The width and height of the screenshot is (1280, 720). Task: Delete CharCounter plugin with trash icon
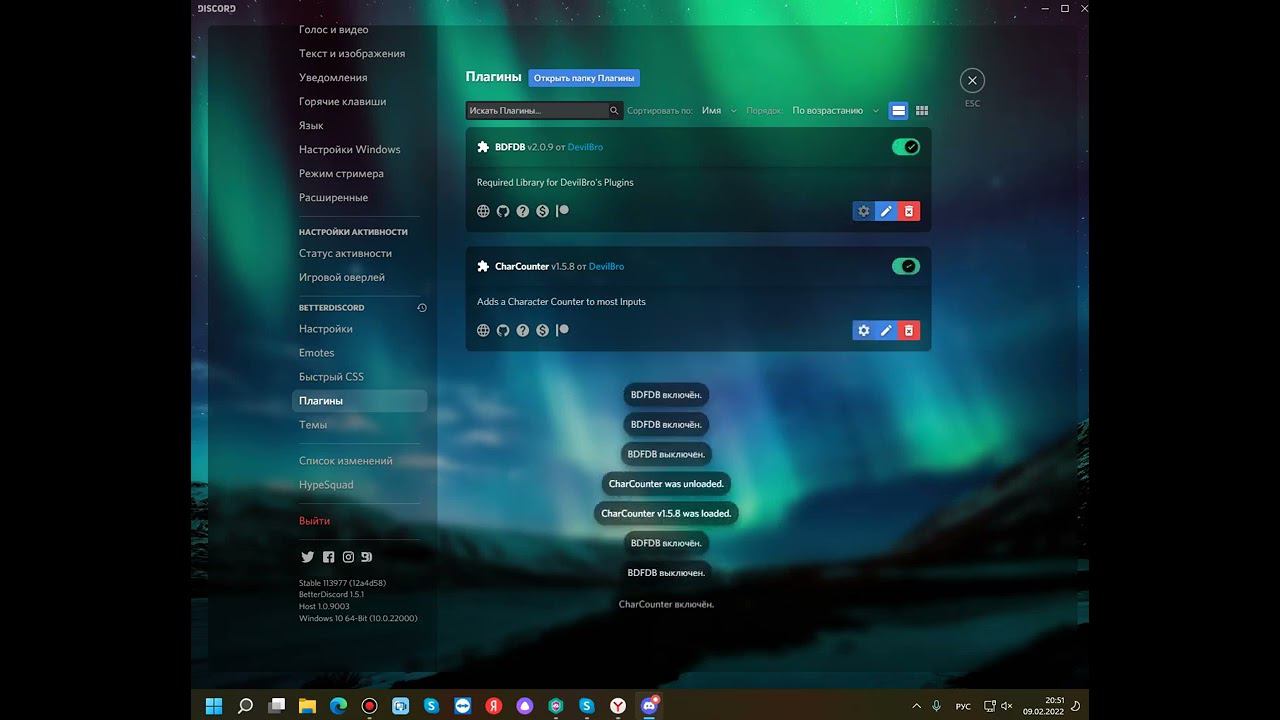point(909,330)
